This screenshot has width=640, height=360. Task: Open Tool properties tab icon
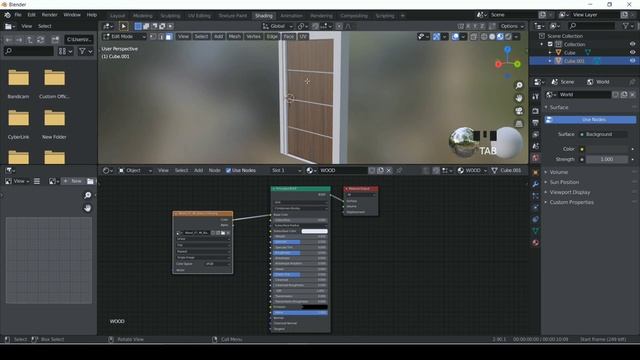tap(536, 97)
